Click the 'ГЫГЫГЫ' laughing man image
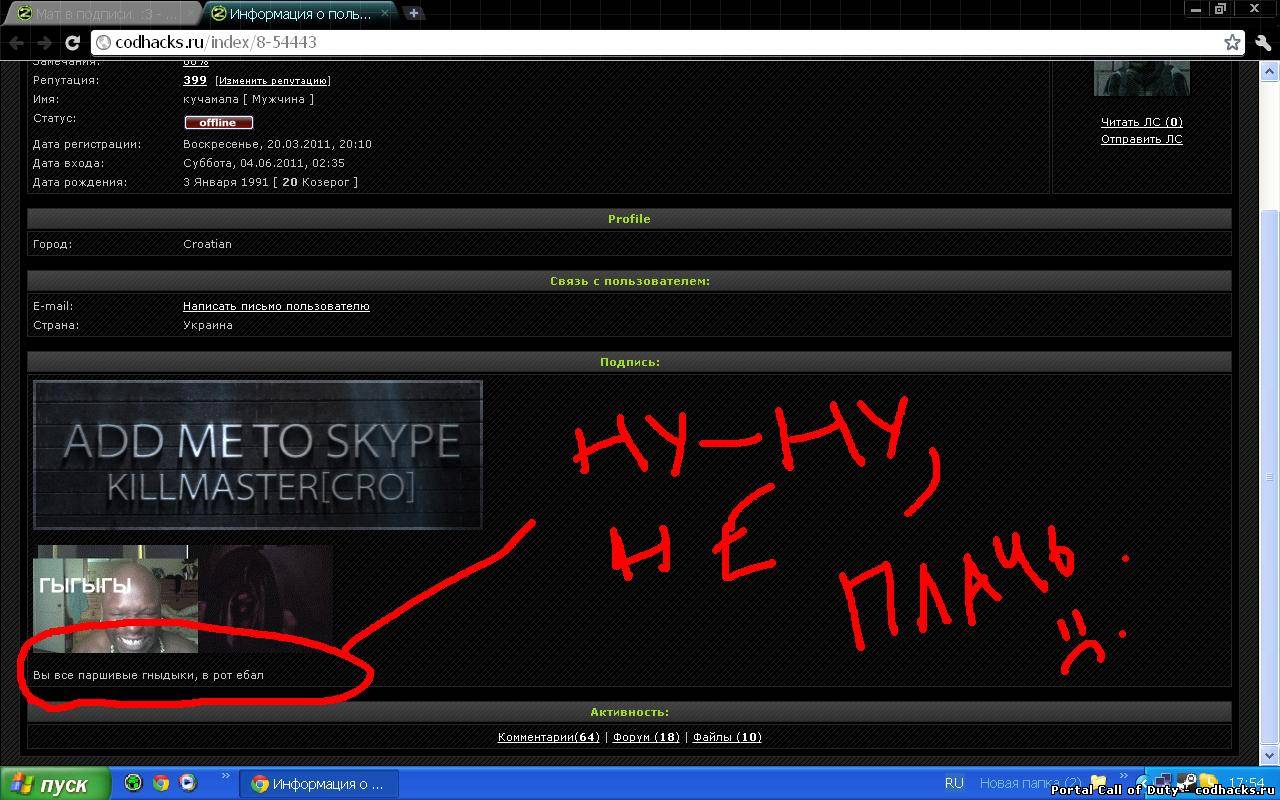 (x=116, y=599)
